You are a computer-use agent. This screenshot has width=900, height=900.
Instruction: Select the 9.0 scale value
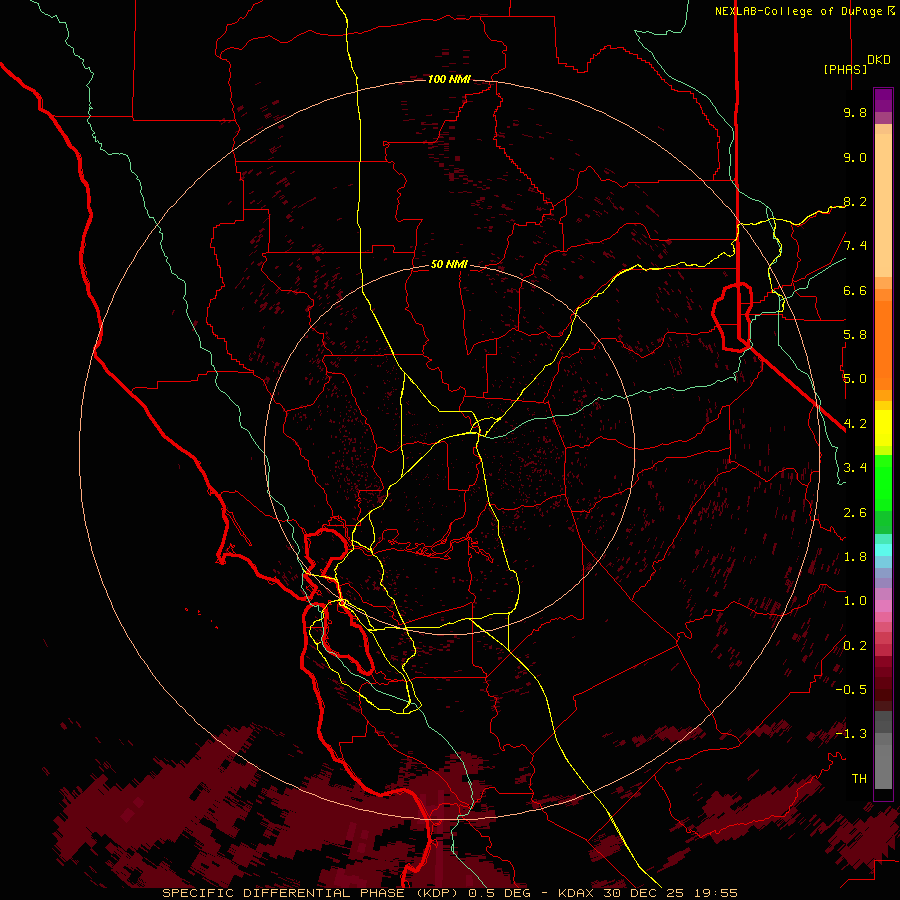point(855,157)
